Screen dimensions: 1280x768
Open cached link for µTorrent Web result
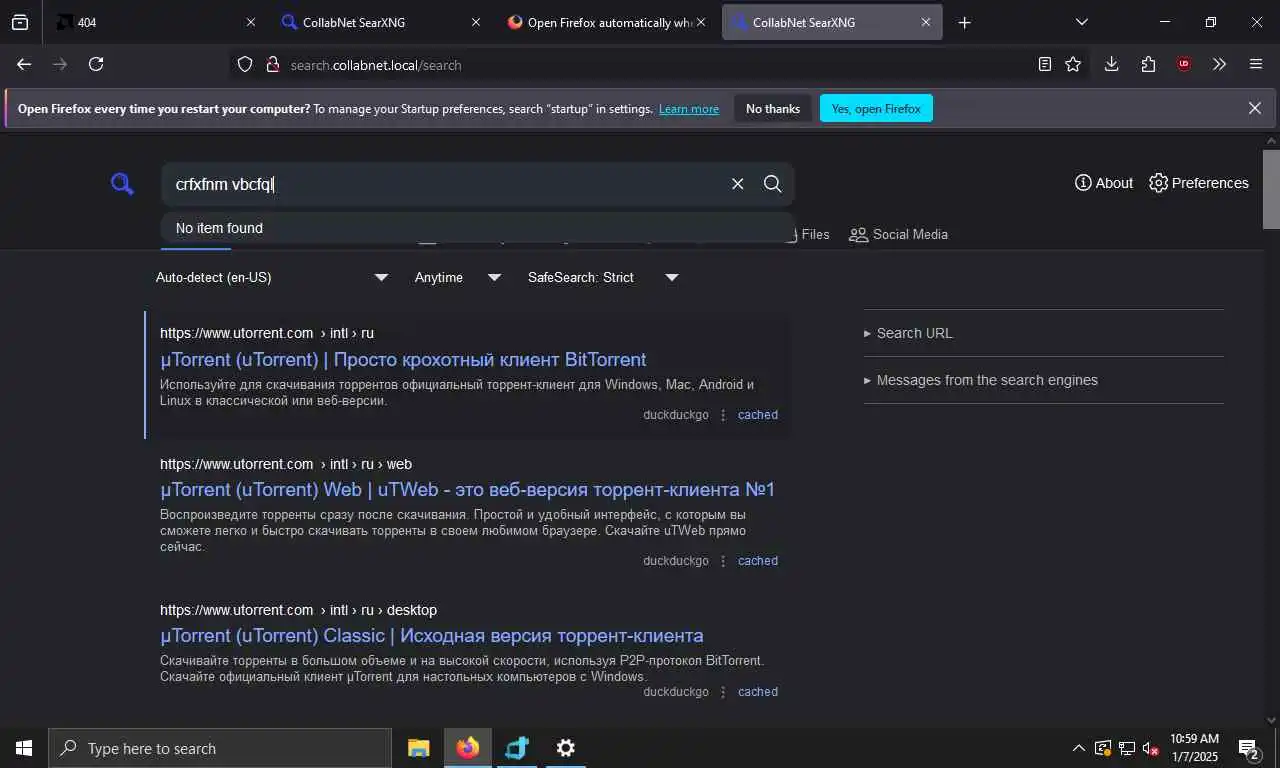point(758,561)
